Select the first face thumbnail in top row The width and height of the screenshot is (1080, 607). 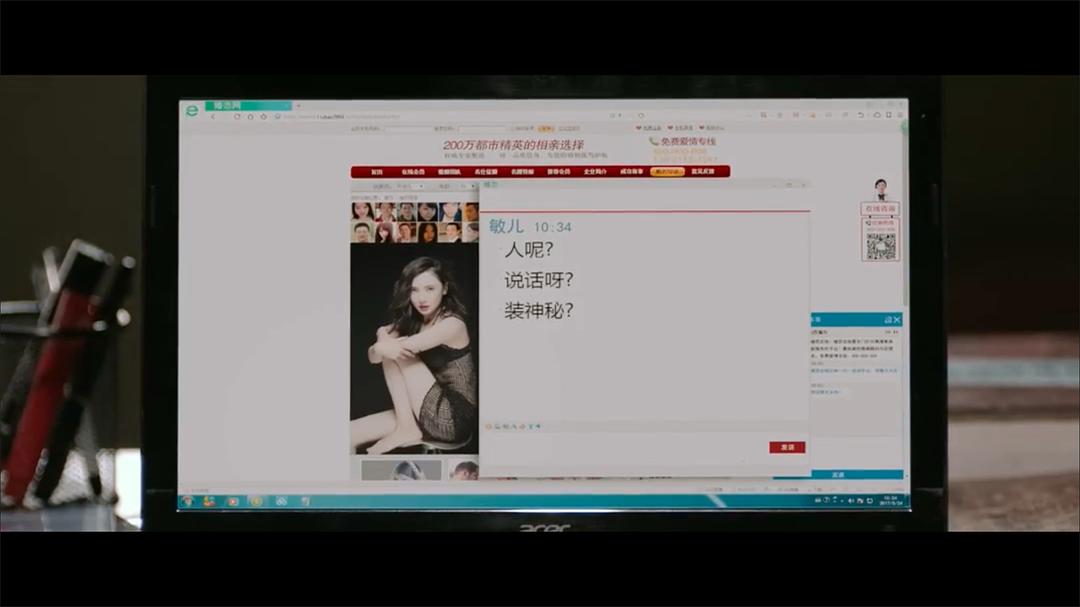[362, 212]
